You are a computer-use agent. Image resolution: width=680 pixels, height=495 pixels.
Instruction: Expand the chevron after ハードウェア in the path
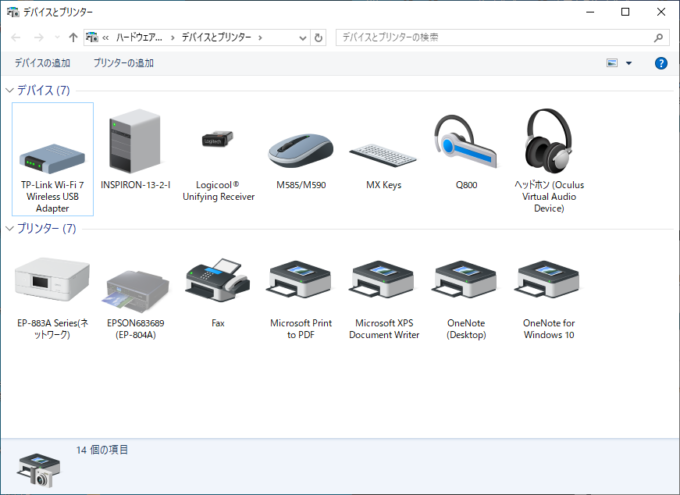pyautogui.click(x=173, y=38)
